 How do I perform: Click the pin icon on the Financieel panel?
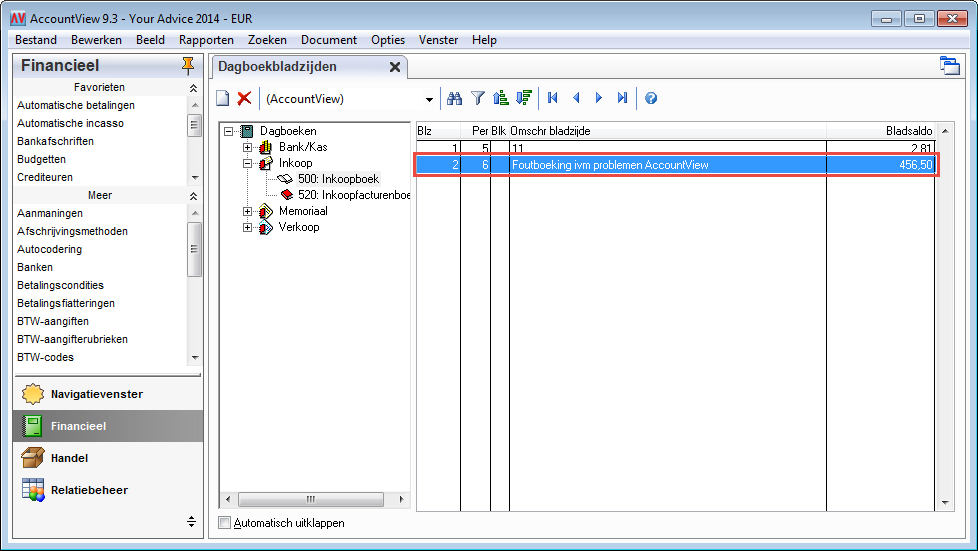tap(188, 66)
